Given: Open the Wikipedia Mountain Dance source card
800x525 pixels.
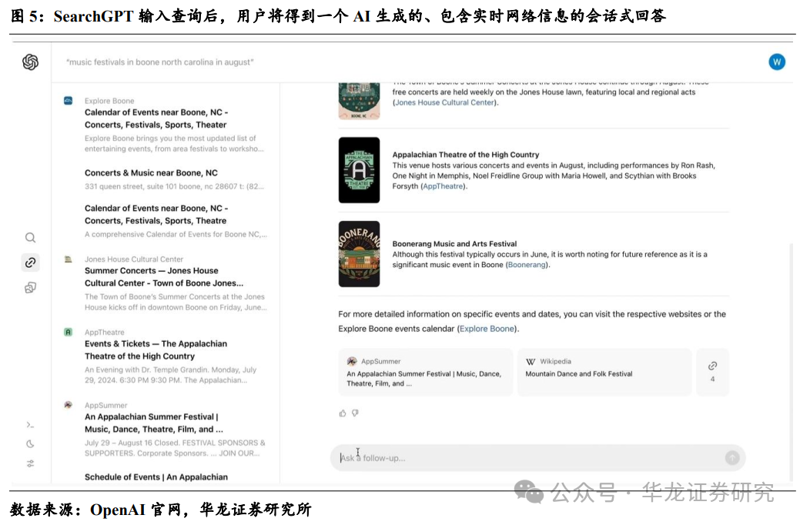Looking at the screenshot, I should (x=605, y=372).
